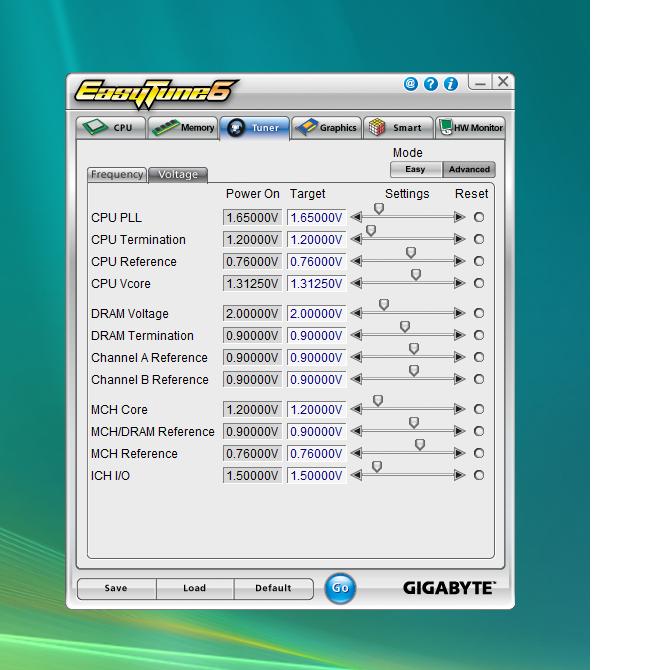Decrease DRAM Termination with left arrow
This screenshot has height=670, width=649.
[356, 335]
